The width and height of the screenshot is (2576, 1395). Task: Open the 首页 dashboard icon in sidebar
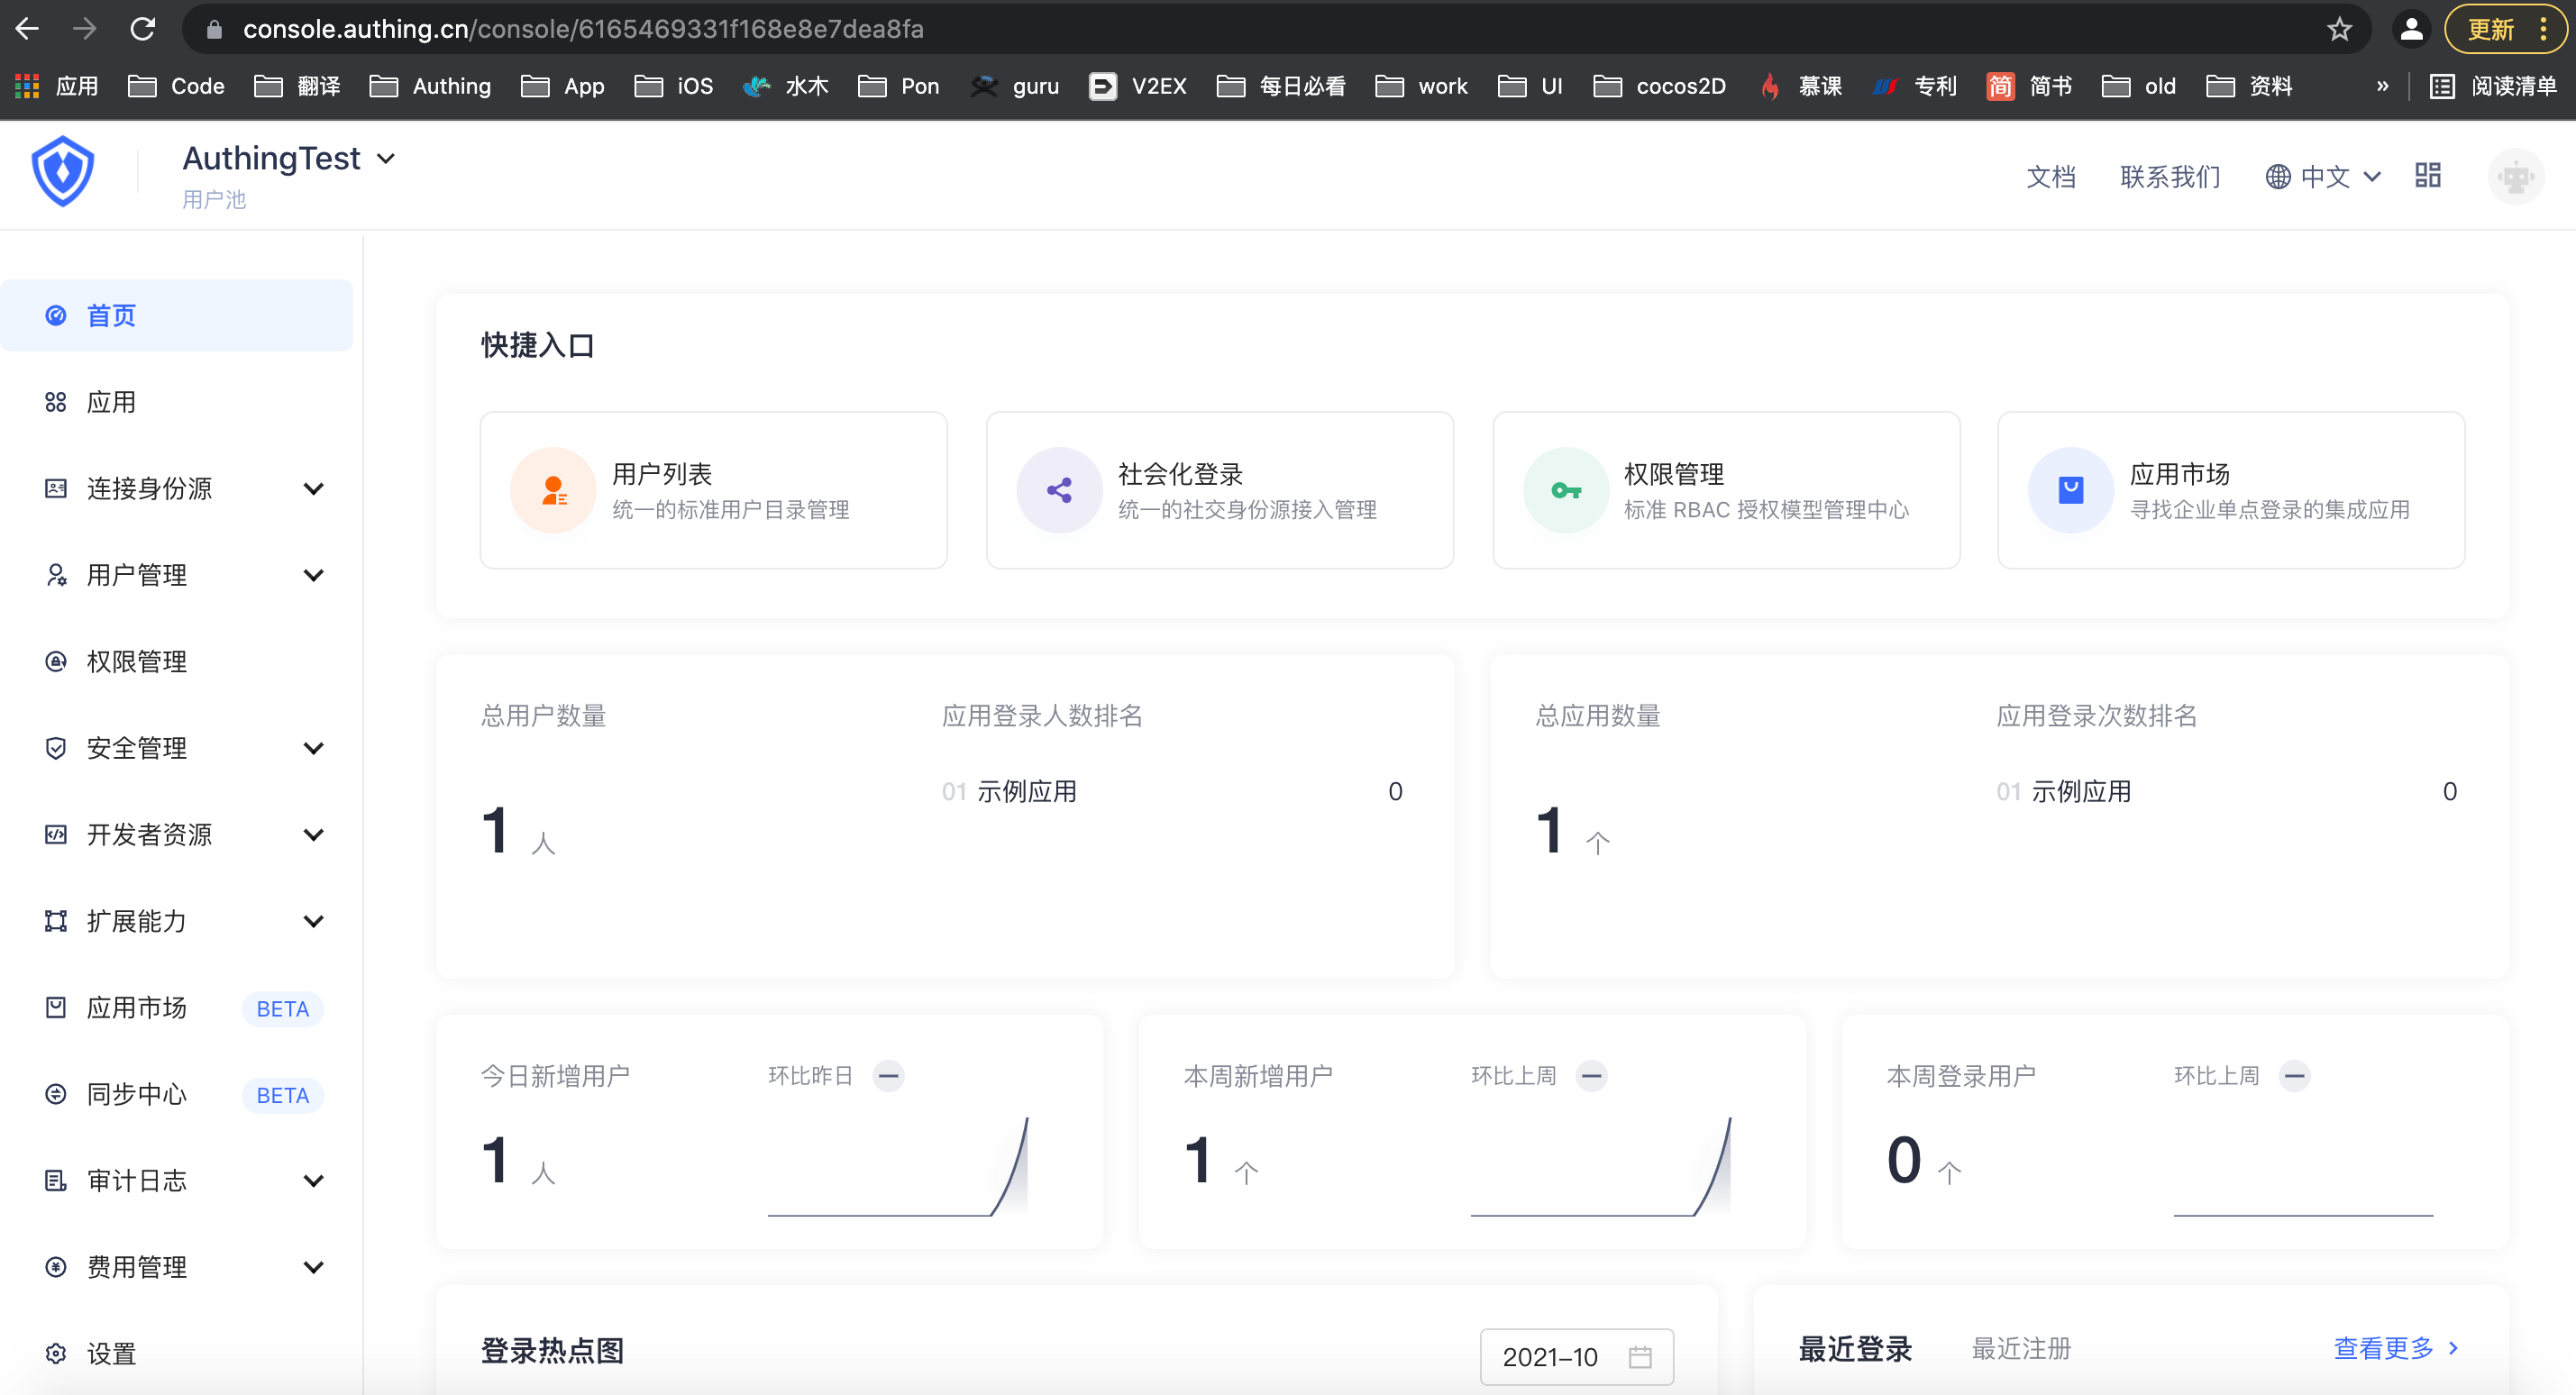click(x=56, y=316)
